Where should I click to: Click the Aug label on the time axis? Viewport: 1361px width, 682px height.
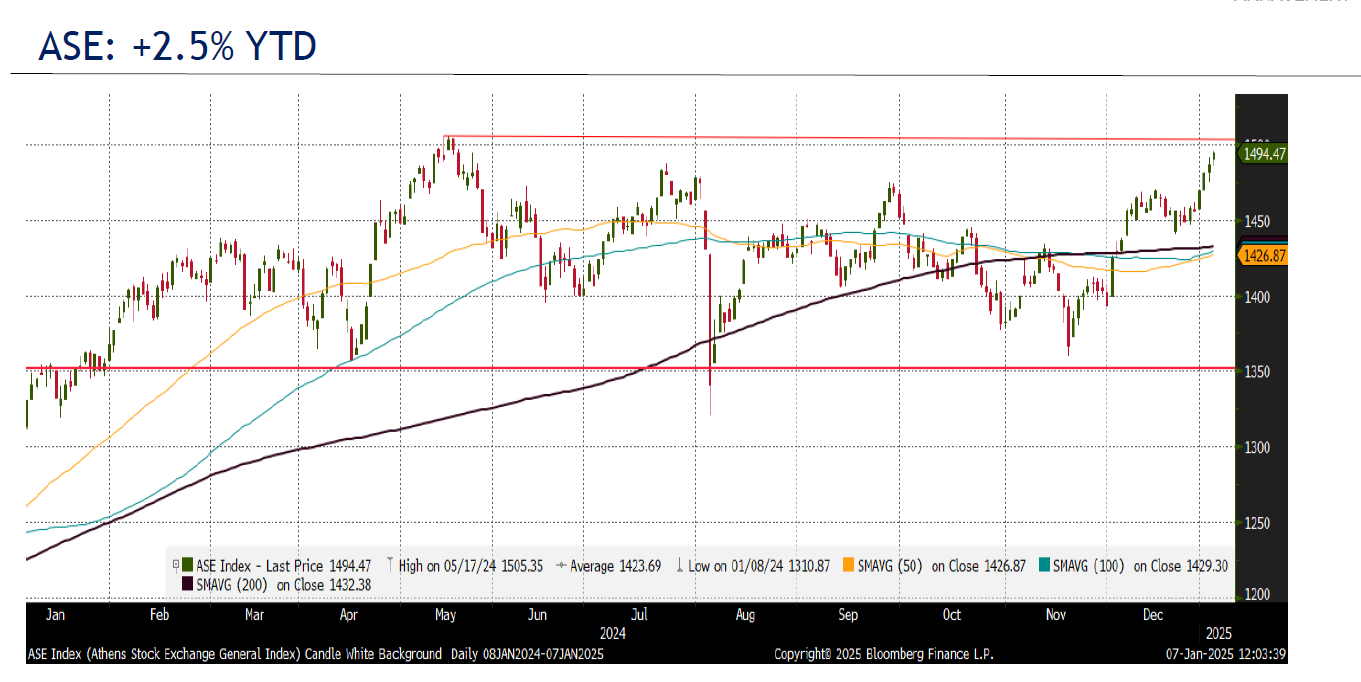point(746,614)
